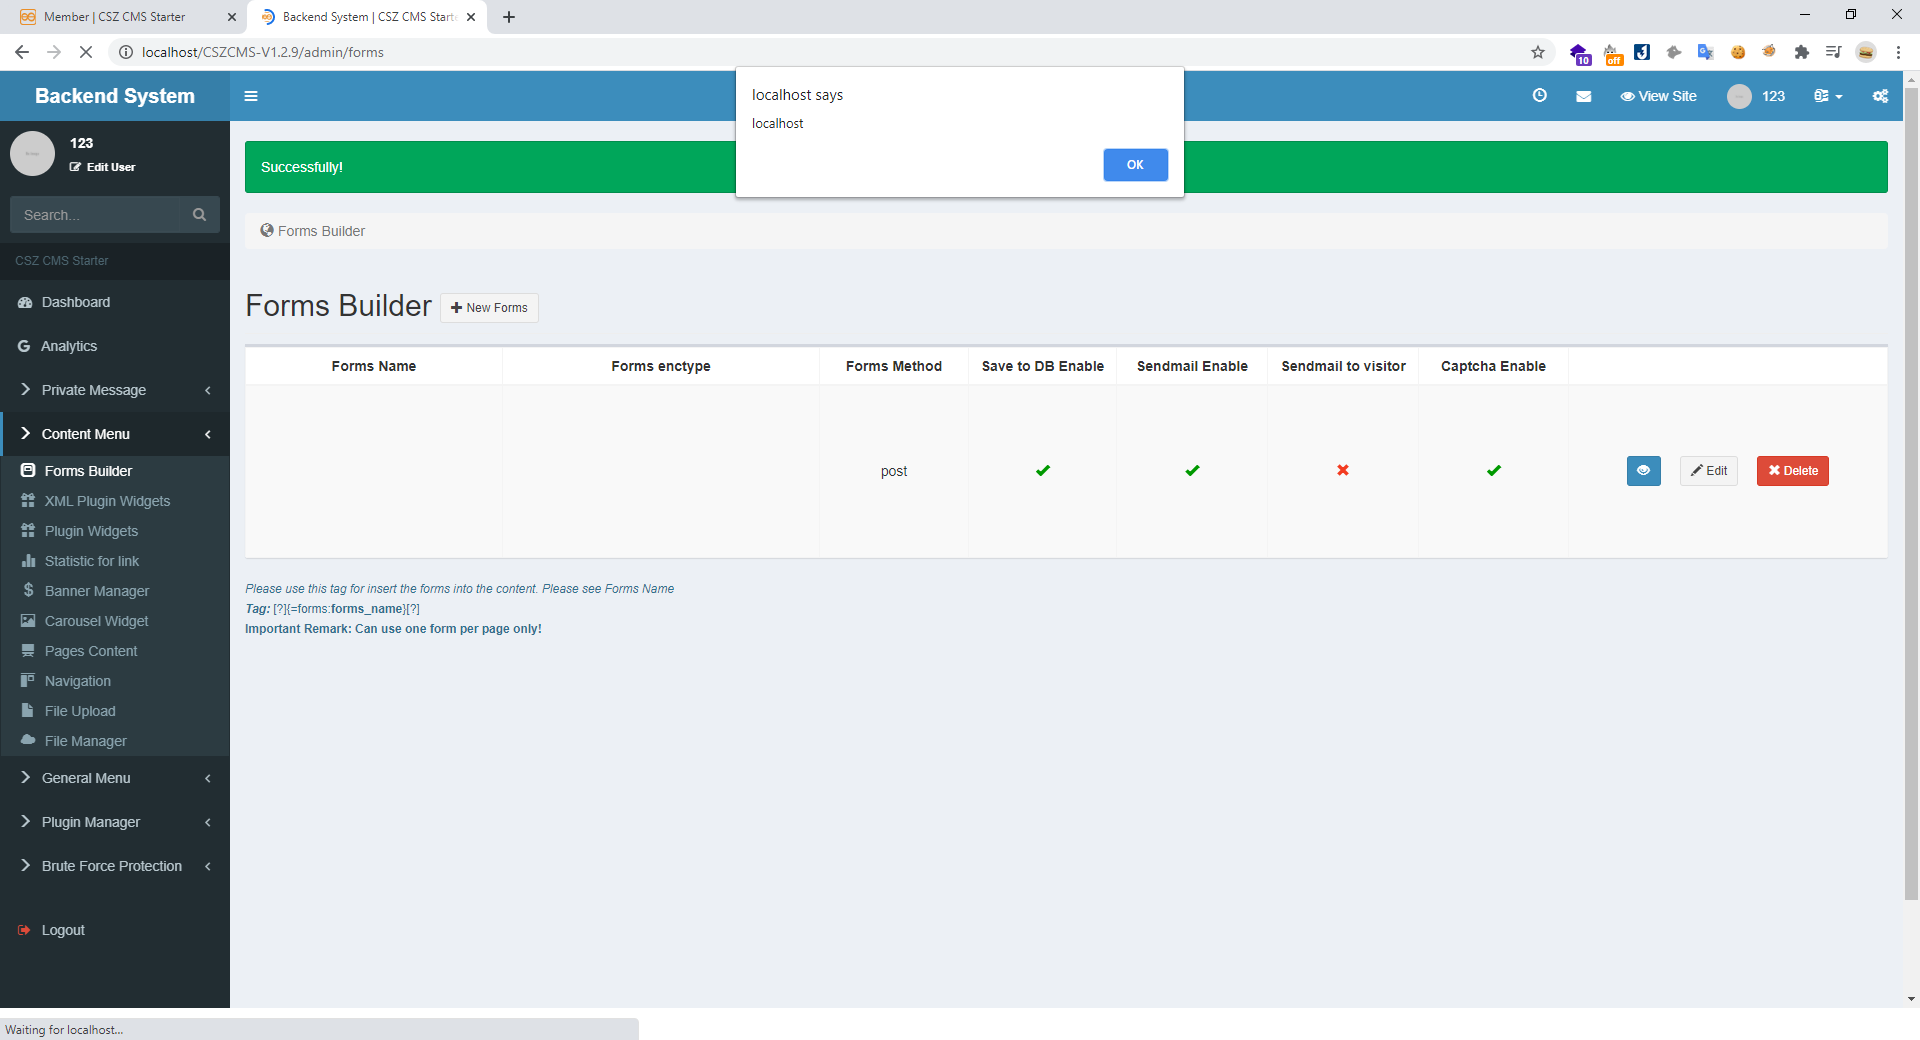
Task: Click the search magnifier icon in sidebar
Action: [199, 214]
